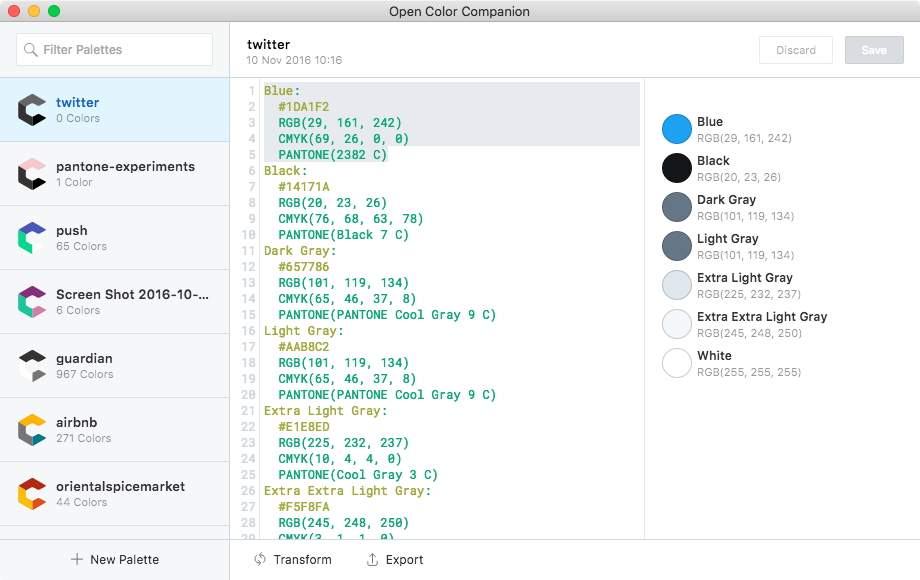This screenshot has height=580, width=920.
Task: Click the '44 Colors' count text
Action: click(82, 502)
